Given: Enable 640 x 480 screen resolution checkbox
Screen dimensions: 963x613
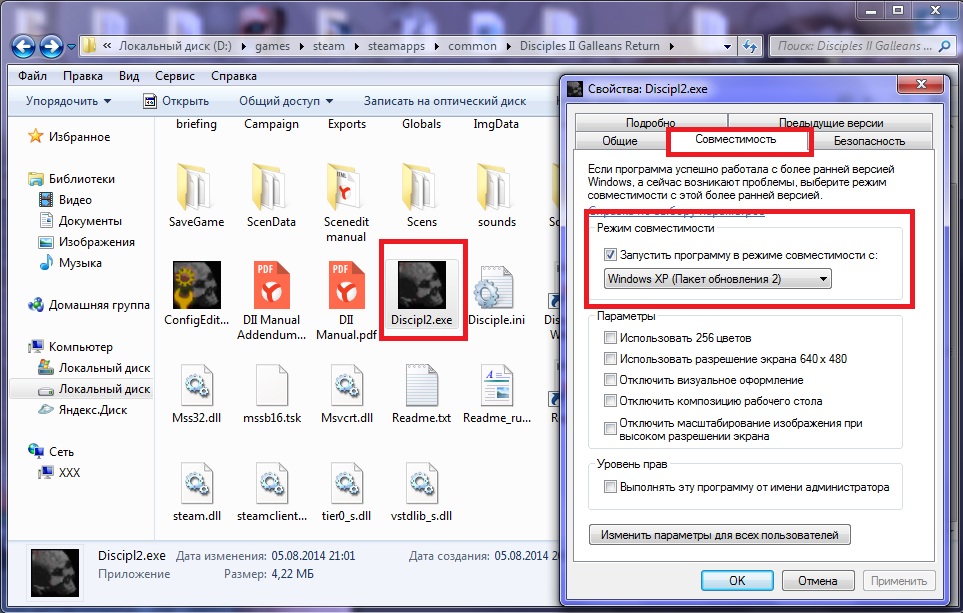Looking at the screenshot, I should click(x=611, y=359).
